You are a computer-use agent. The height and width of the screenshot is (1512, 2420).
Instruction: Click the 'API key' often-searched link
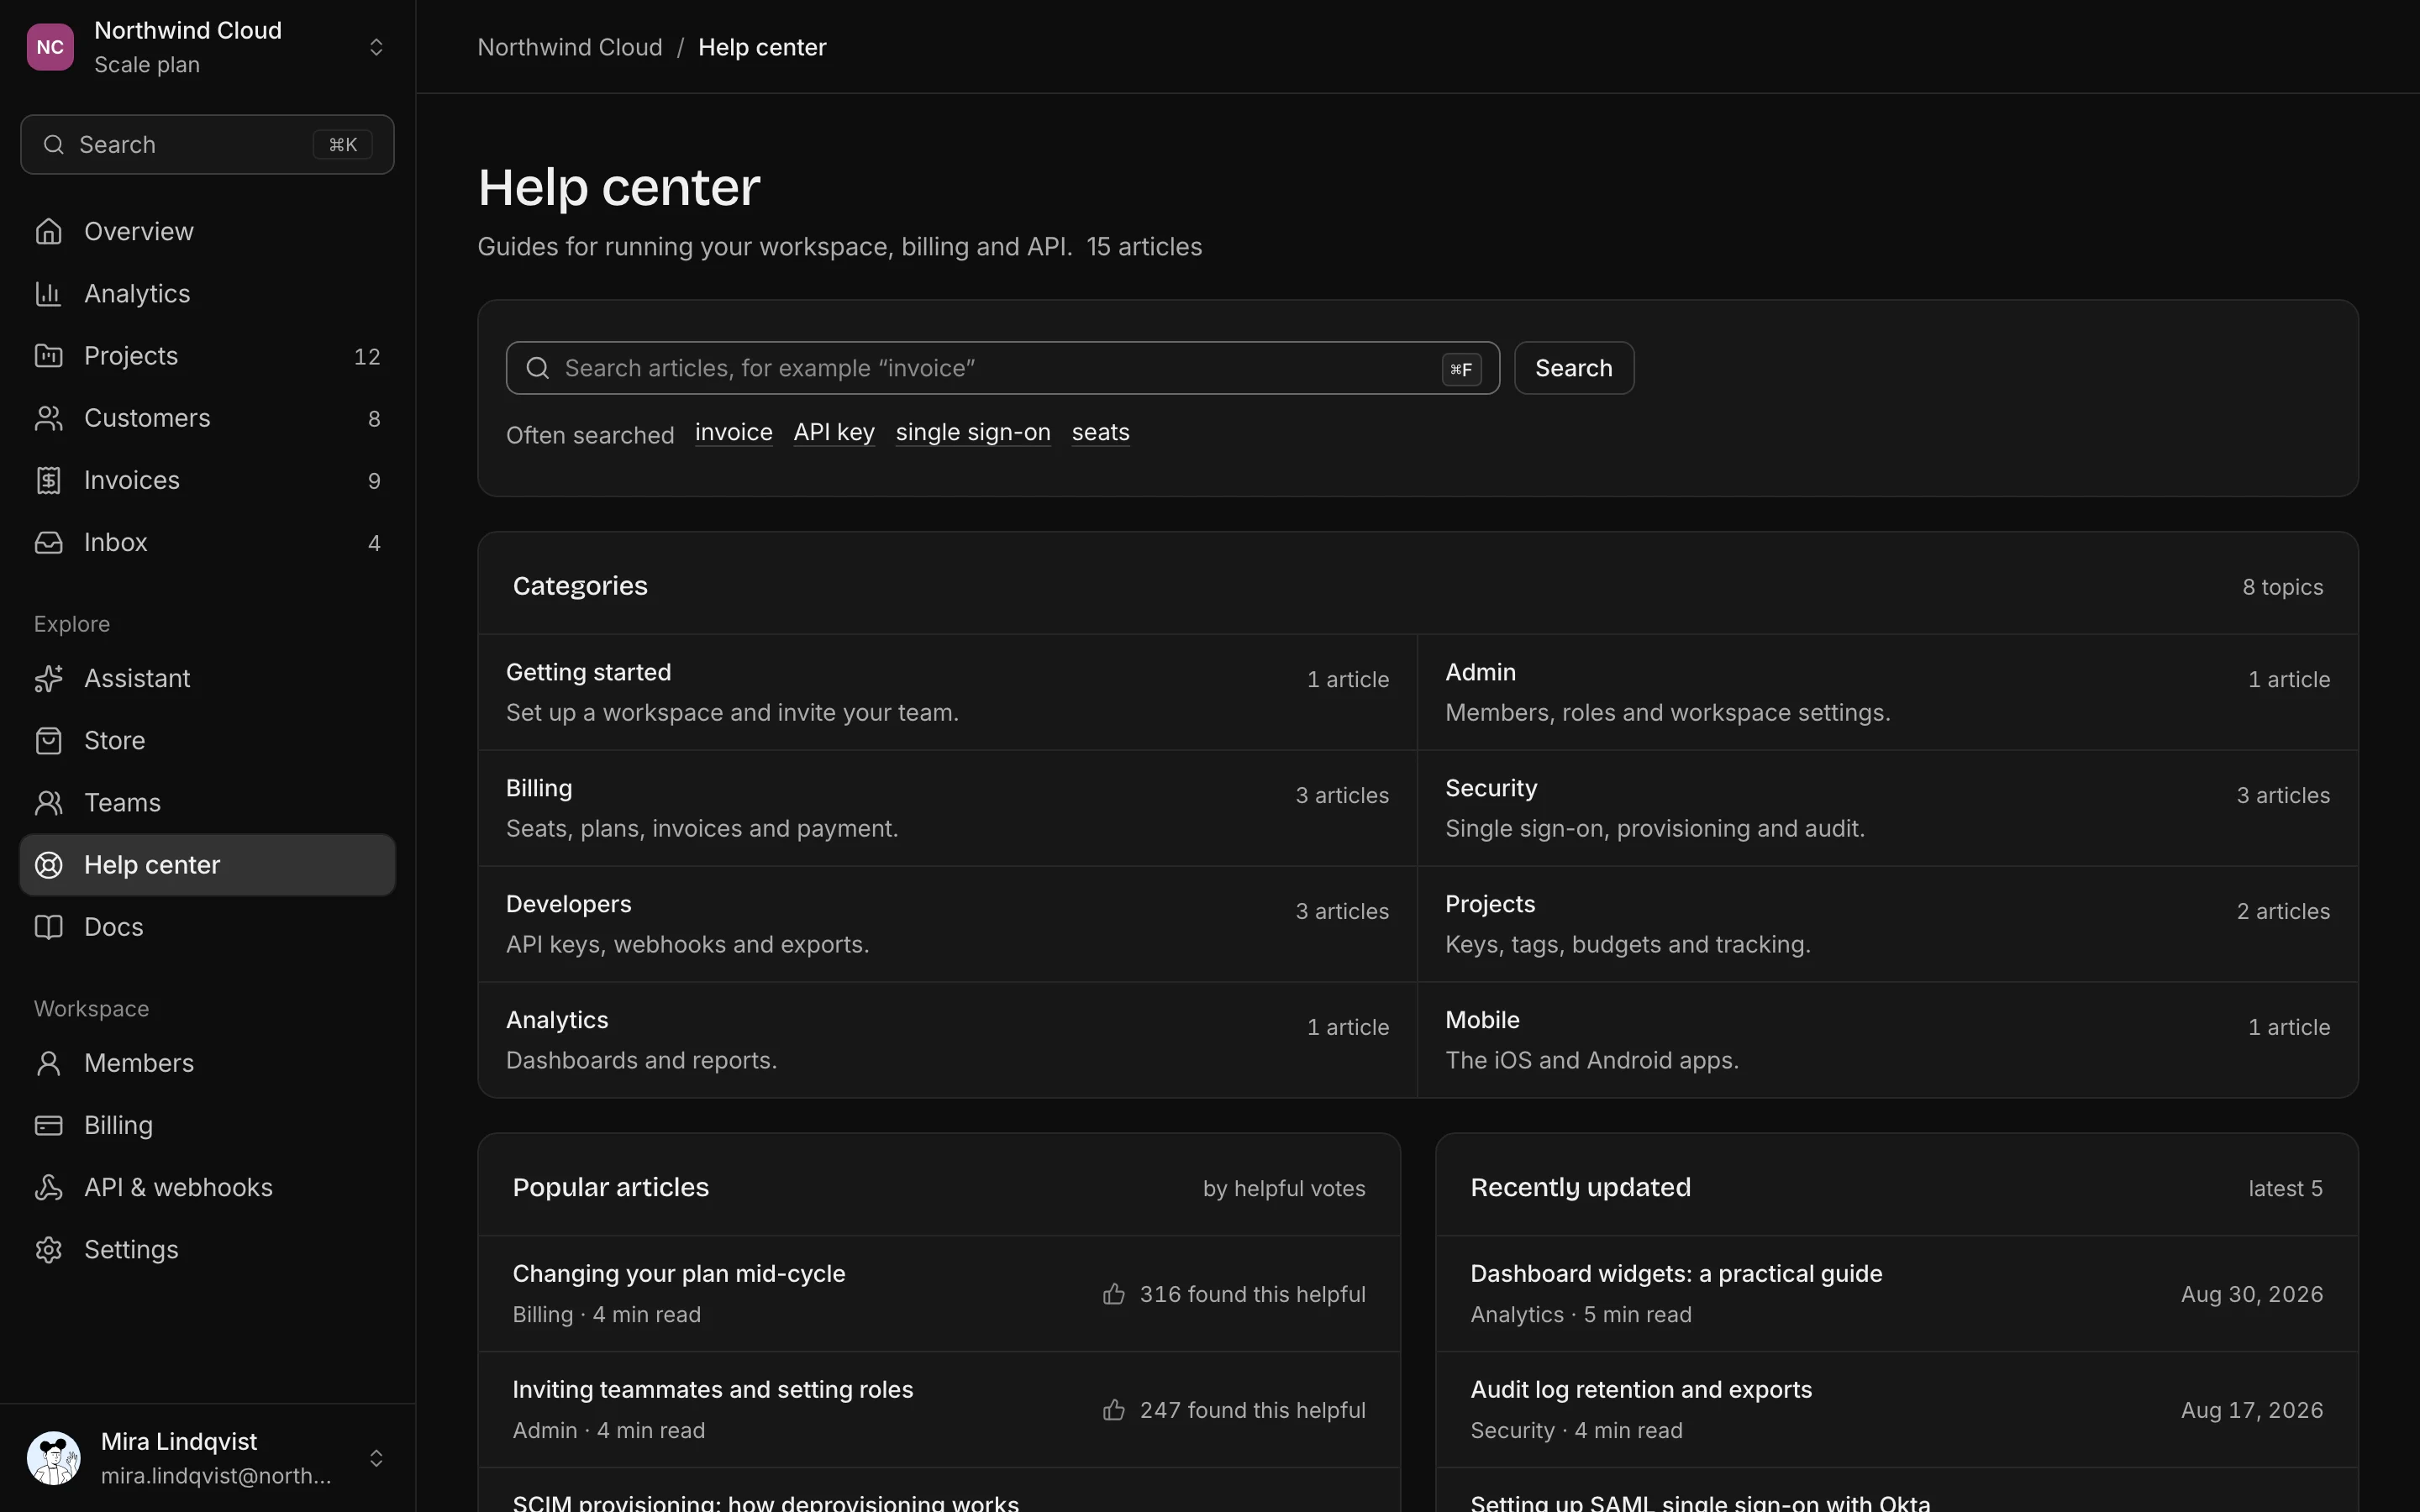click(834, 432)
